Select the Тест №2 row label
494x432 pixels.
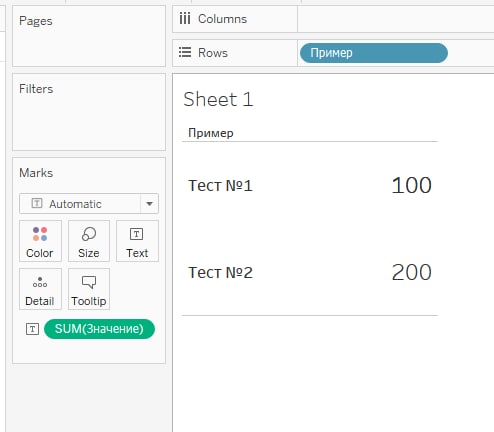coord(220,272)
